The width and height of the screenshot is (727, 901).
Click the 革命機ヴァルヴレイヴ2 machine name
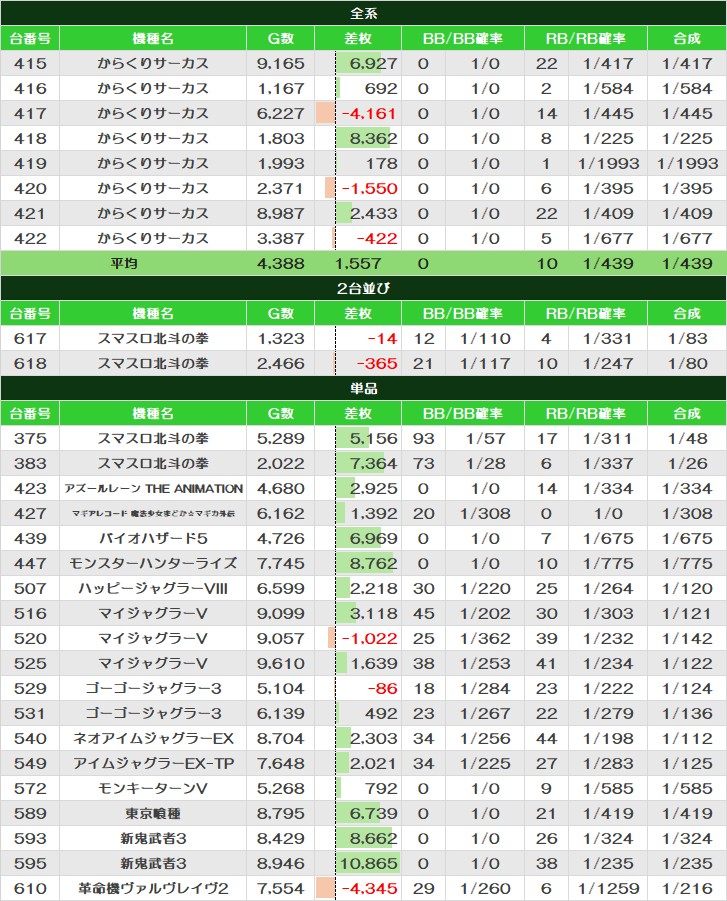[153, 888]
